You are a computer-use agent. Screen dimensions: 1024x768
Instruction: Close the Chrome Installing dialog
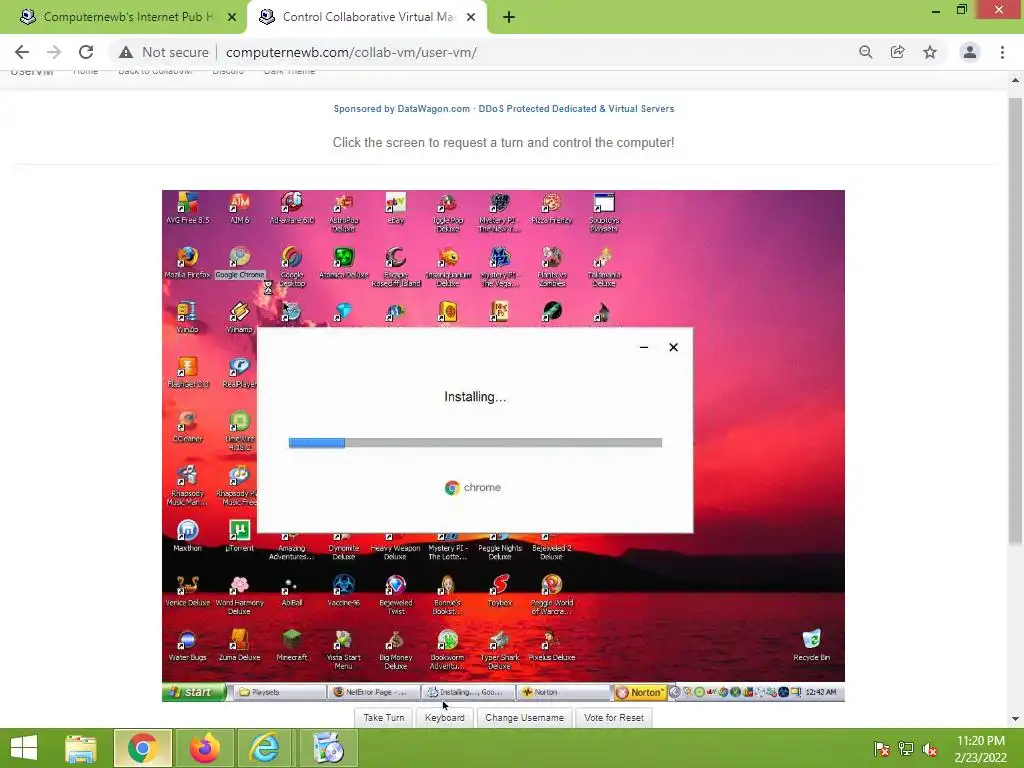click(x=673, y=347)
